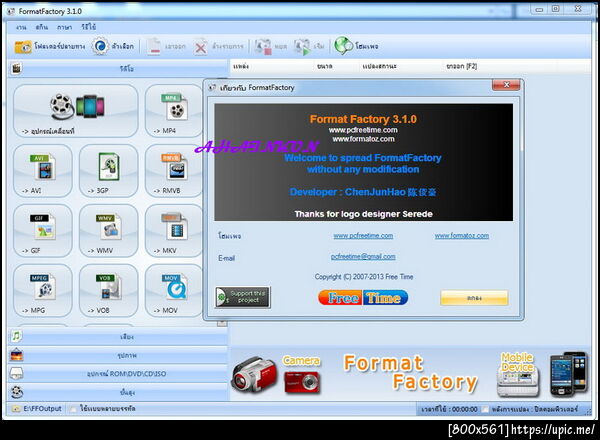Open the Output Folder toolbar button
The height and width of the screenshot is (440, 600).
click(x=50, y=46)
